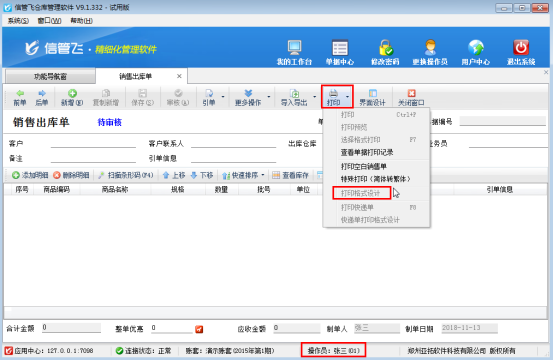Click 更换操作员 user icon
Image resolution: width=553 pixels, height=361 pixels.
(430, 47)
